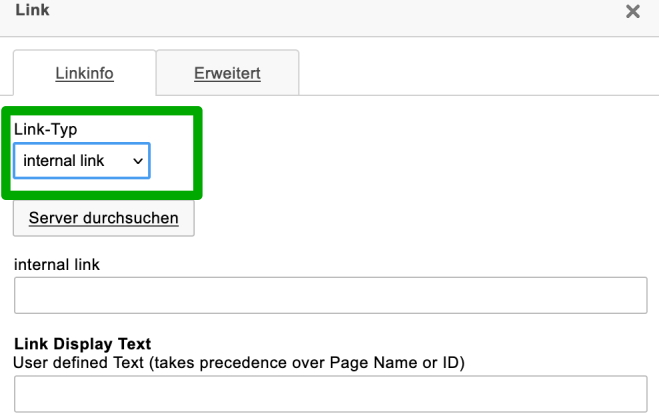Click the Server durchsuchen button
The image size is (659, 420).
tap(104, 218)
